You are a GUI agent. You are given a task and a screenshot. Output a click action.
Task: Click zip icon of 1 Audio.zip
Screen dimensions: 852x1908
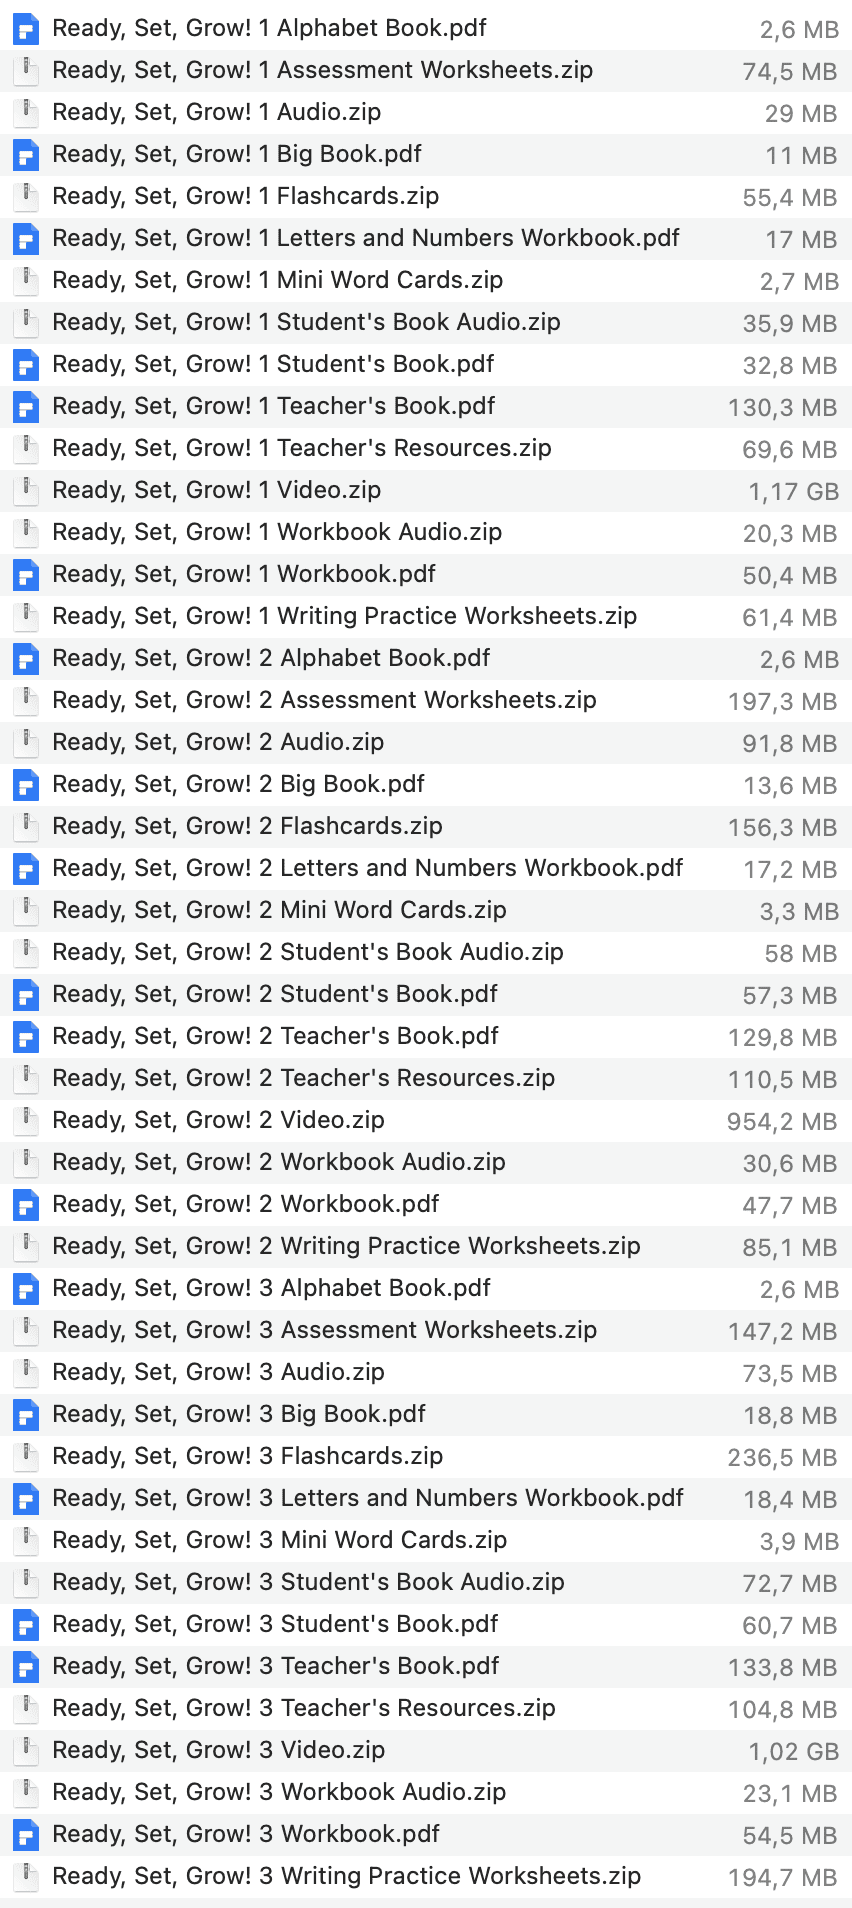tap(26, 112)
